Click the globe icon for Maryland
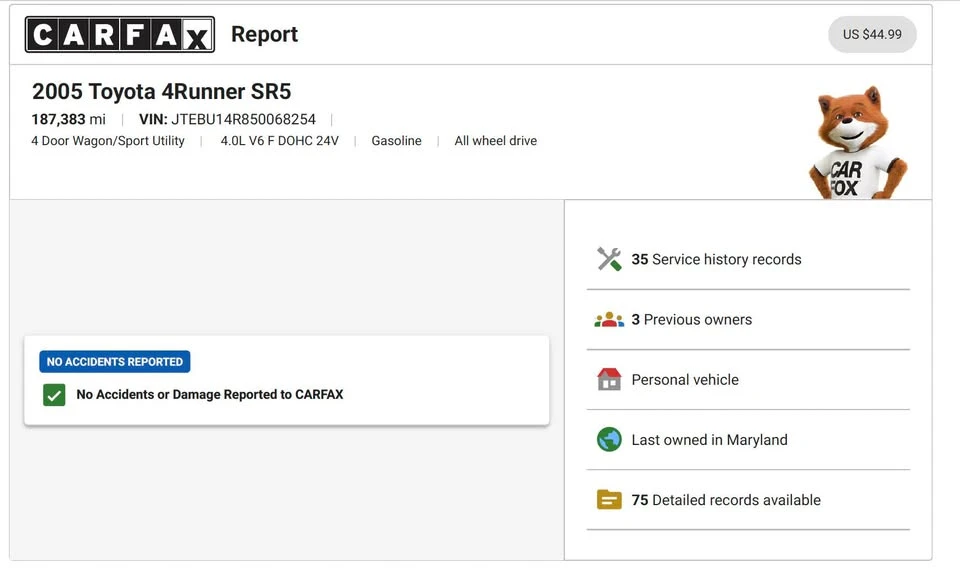This screenshot has width=960, height=576. [x=609, y=439]
